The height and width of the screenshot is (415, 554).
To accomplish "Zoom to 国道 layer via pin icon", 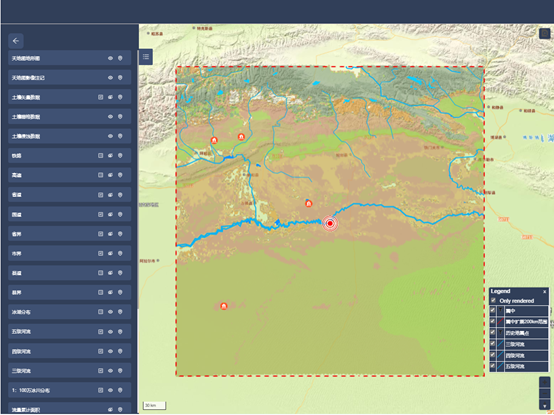I will tap(120, 214).
